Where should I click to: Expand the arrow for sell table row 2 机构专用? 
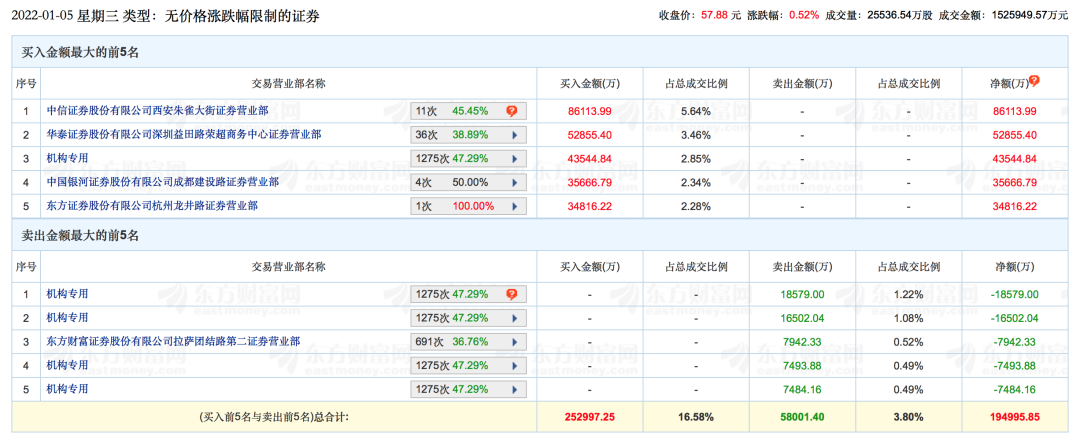click(x=514, y=318)
